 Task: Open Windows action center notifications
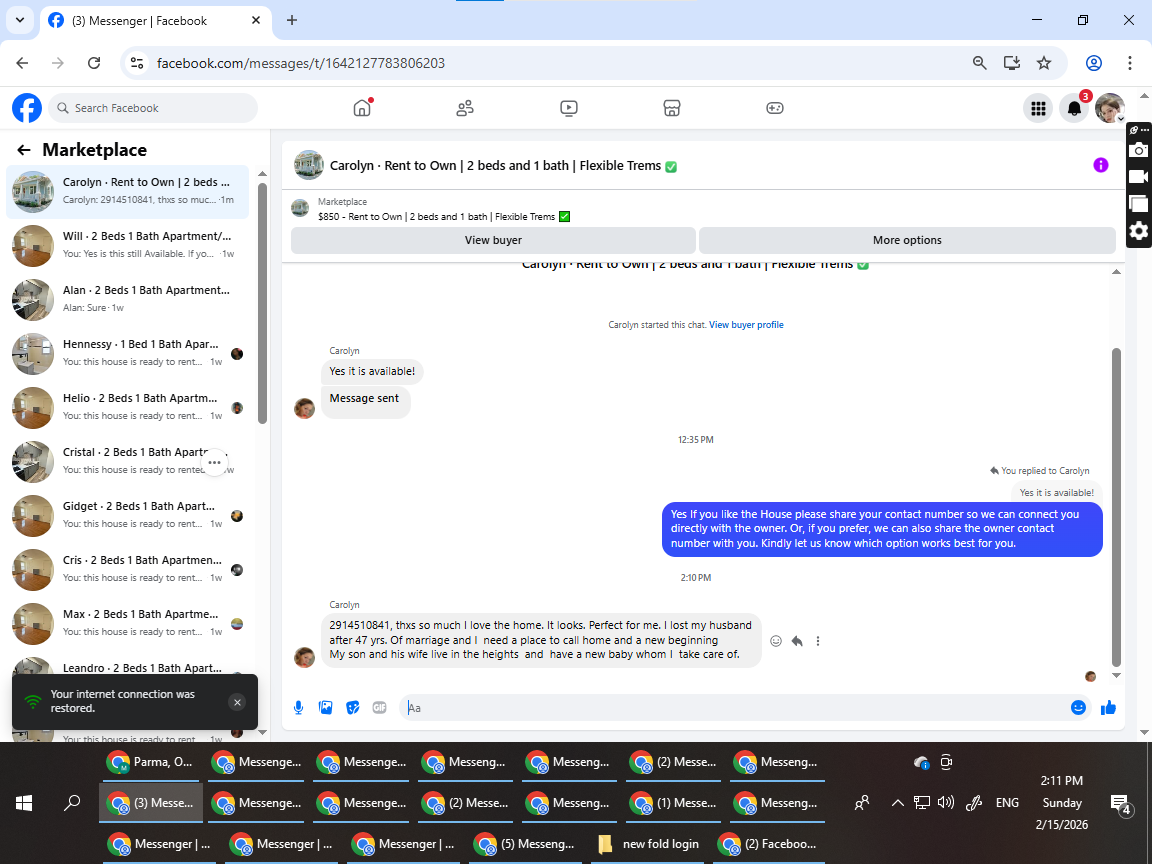[x=1120, y=803]
